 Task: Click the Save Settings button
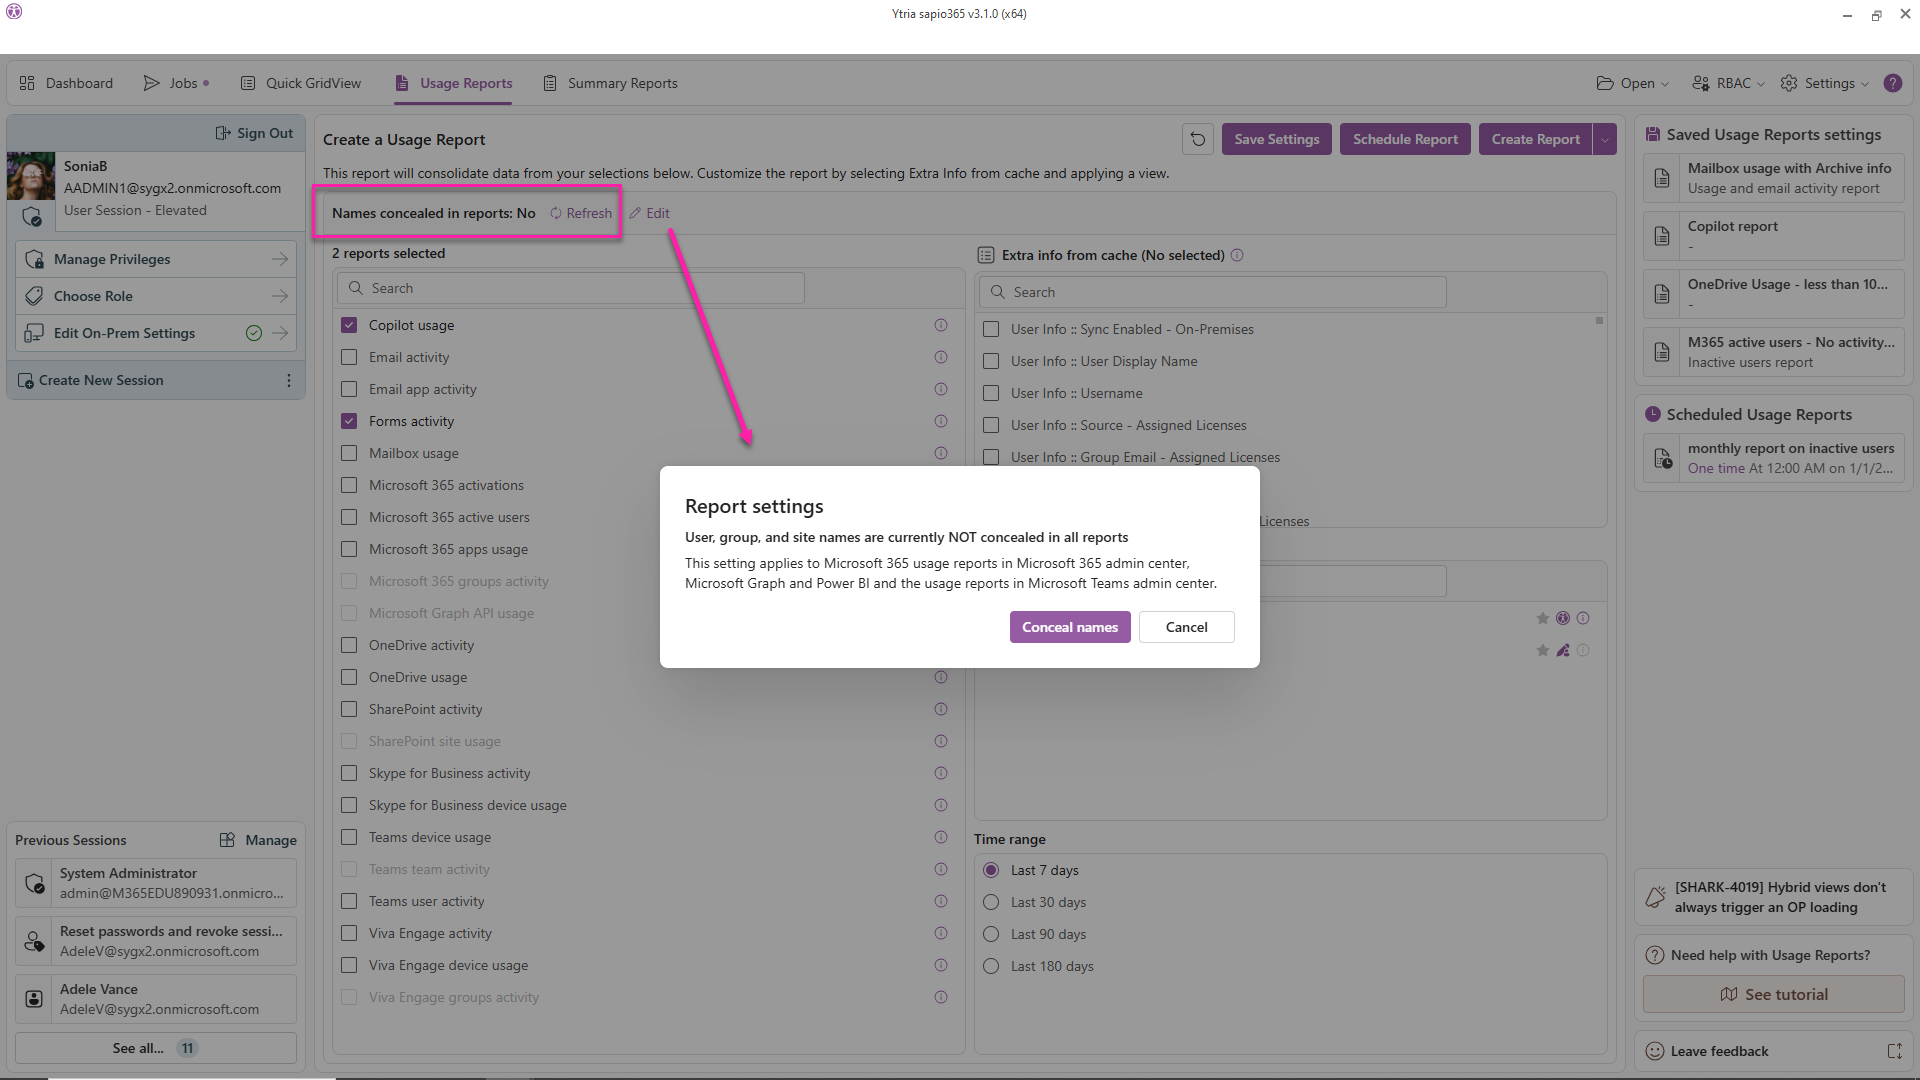[x=1276, y=140]
